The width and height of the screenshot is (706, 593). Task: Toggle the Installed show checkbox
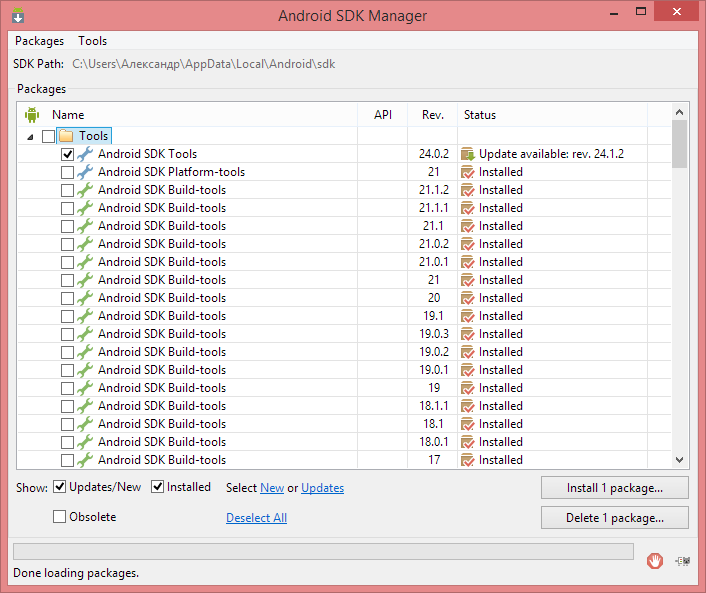tap(157, 487)
